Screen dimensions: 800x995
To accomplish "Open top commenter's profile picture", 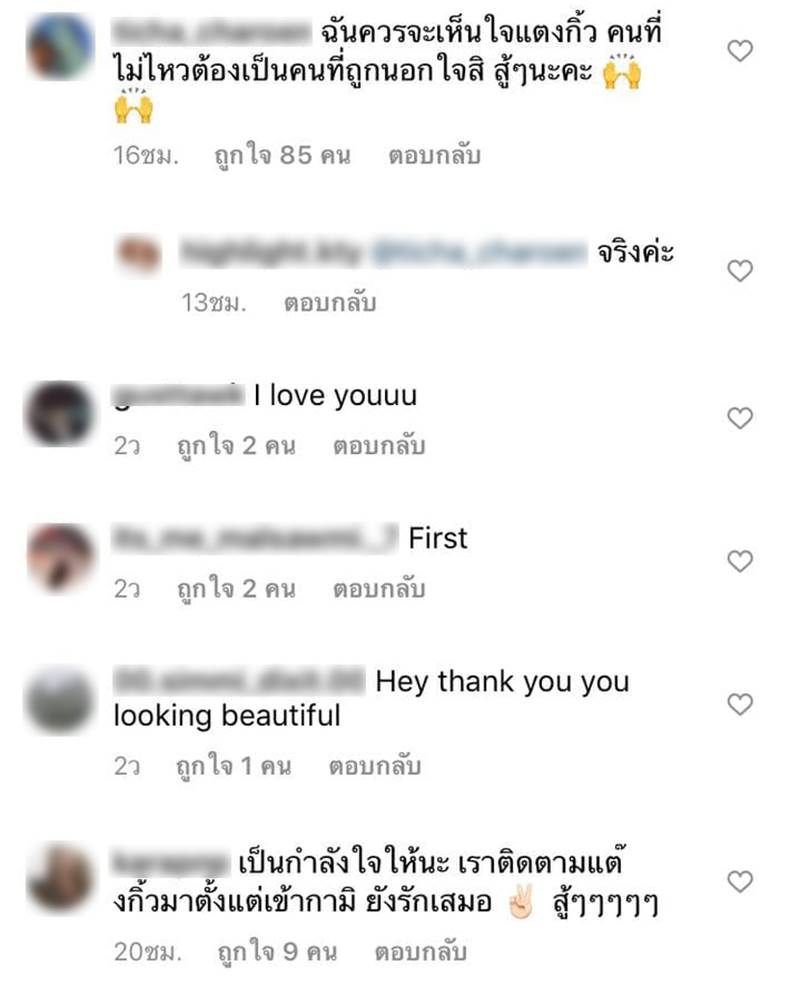I will coord(60,46).
